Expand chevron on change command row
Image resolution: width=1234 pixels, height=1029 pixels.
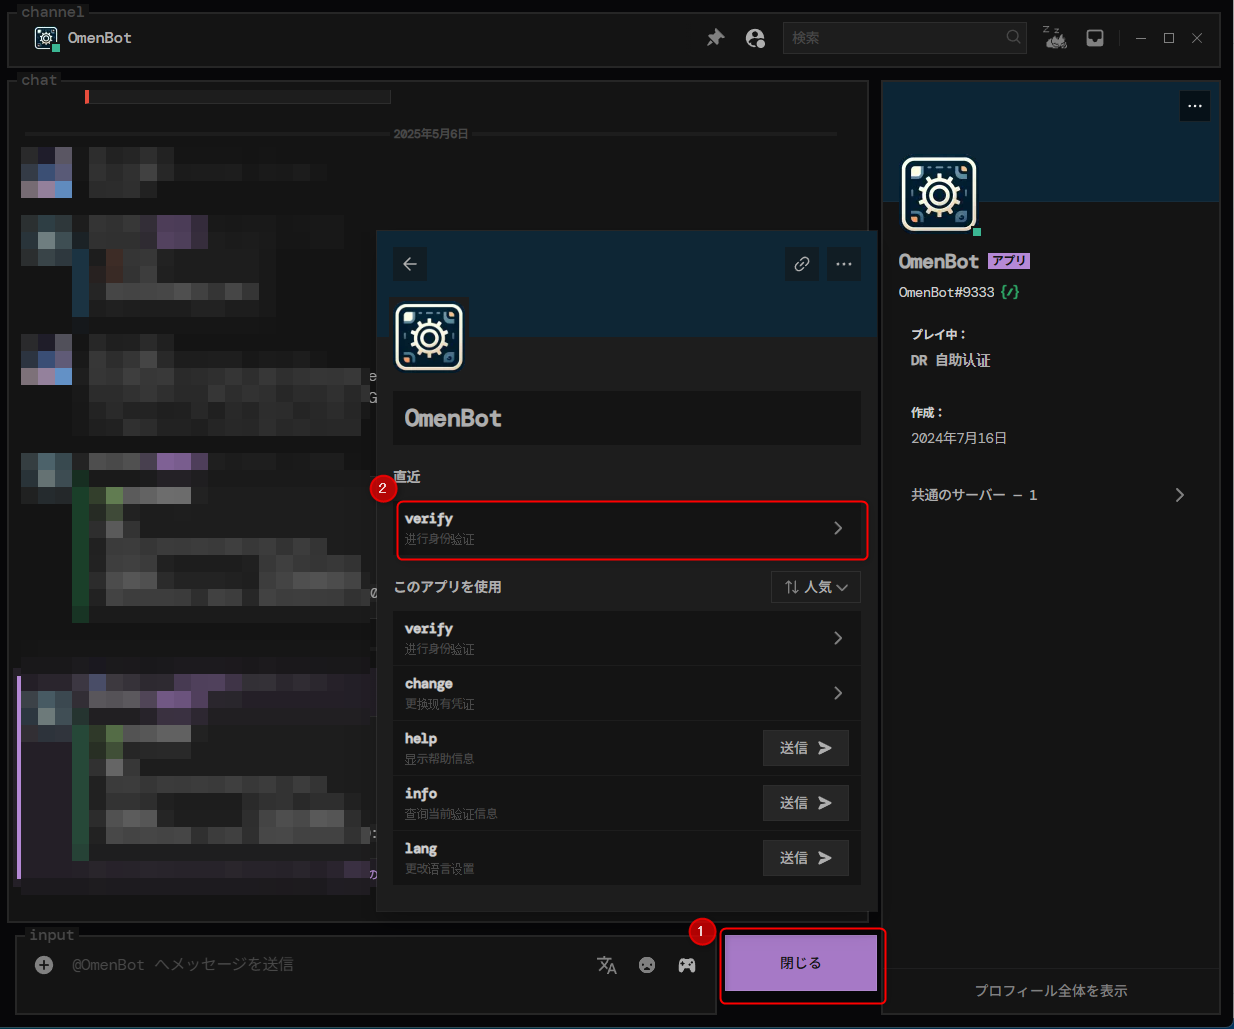(838, 693)
